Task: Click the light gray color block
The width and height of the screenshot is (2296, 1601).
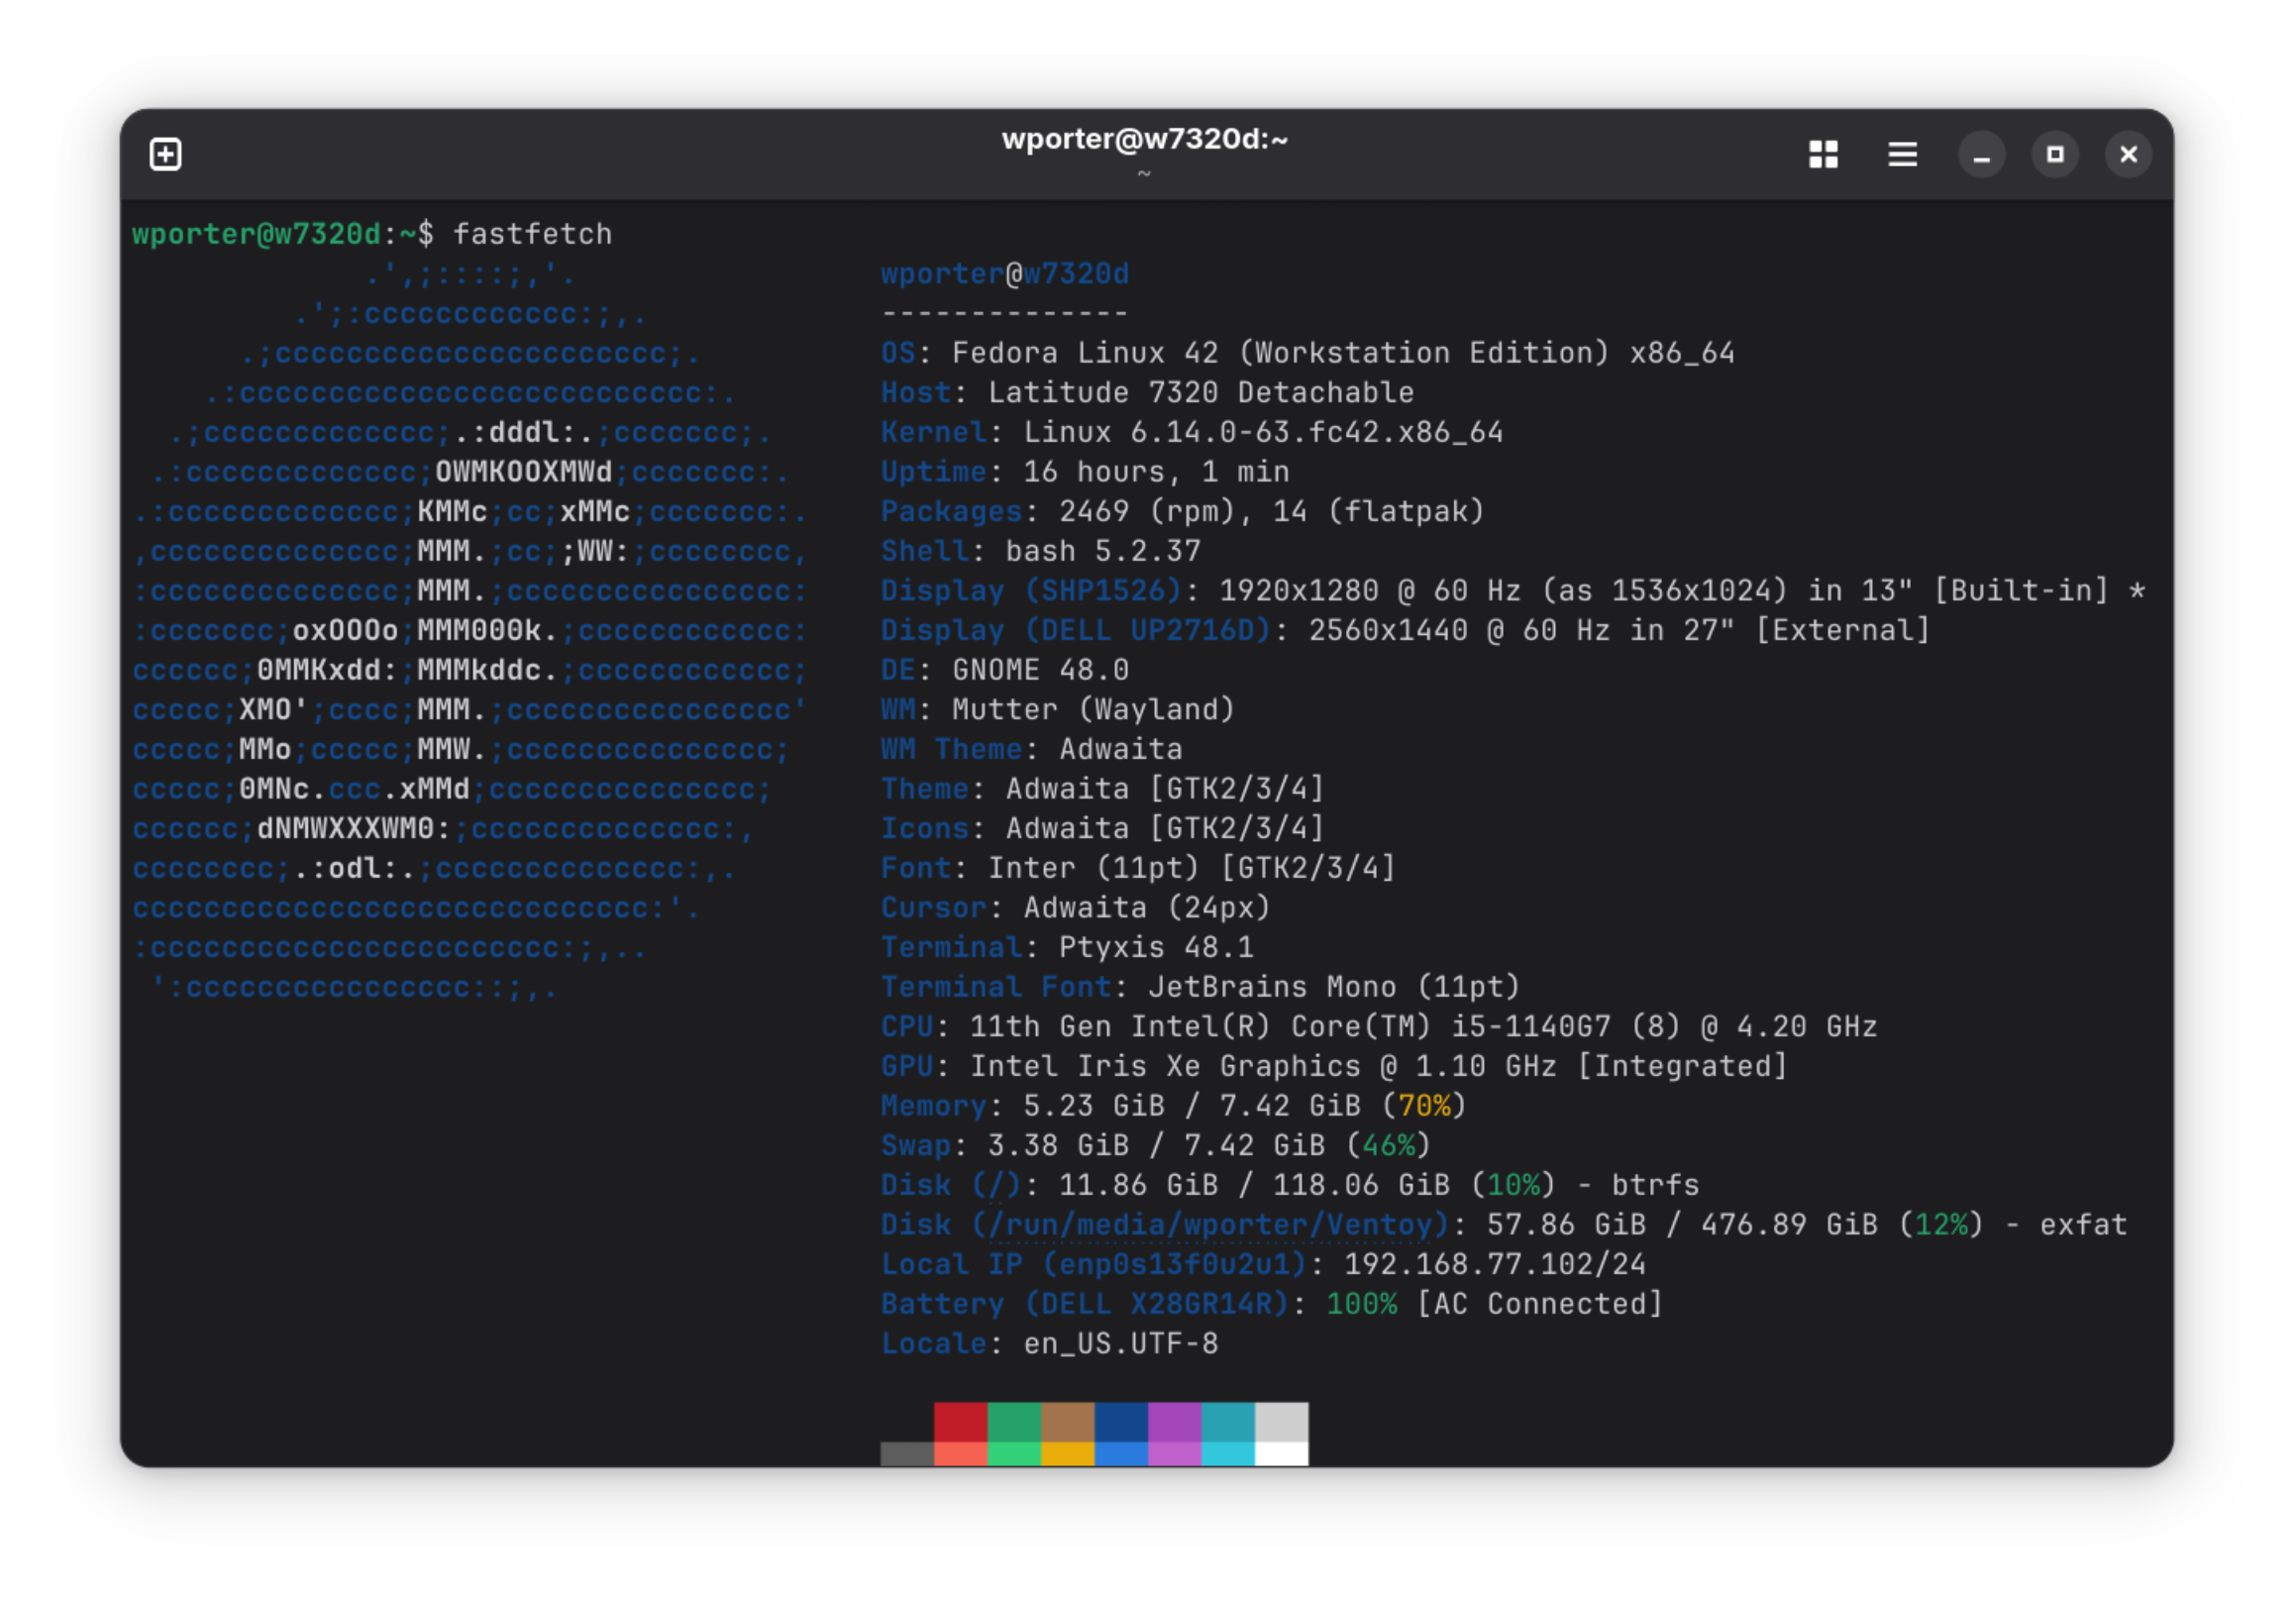Action: coord(1282,1422)
